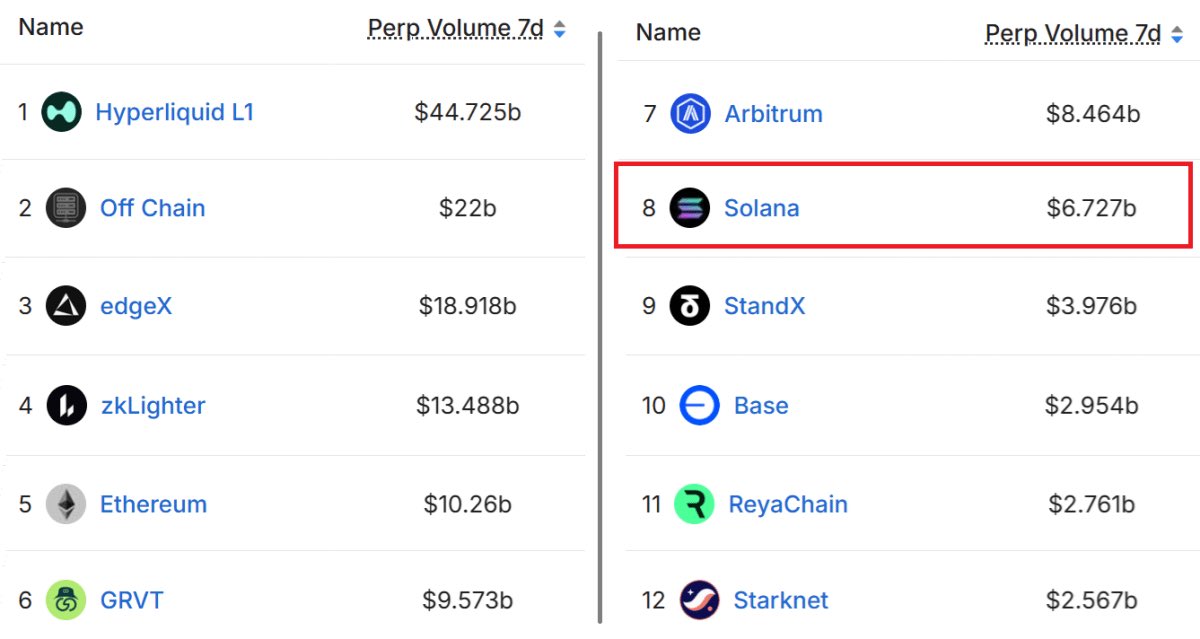The height and width of the screenshot is (639, 1200).
Task: Open the Arbitrum chain link
Action: pyautogui.click(x=773, y=114)
